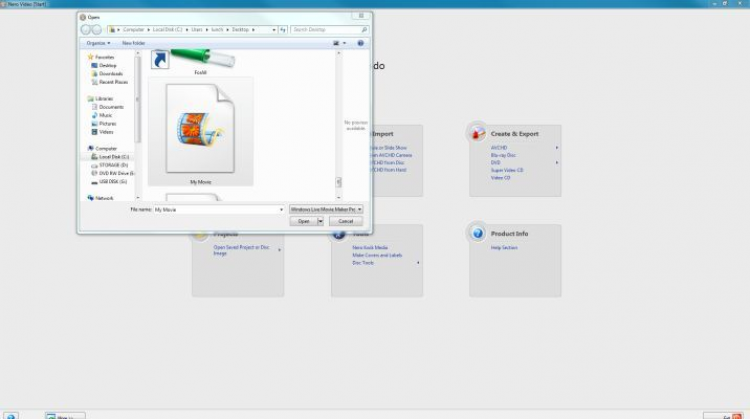Open the Organize menu
Screen dimensions: 750x419
pos(98,43)
